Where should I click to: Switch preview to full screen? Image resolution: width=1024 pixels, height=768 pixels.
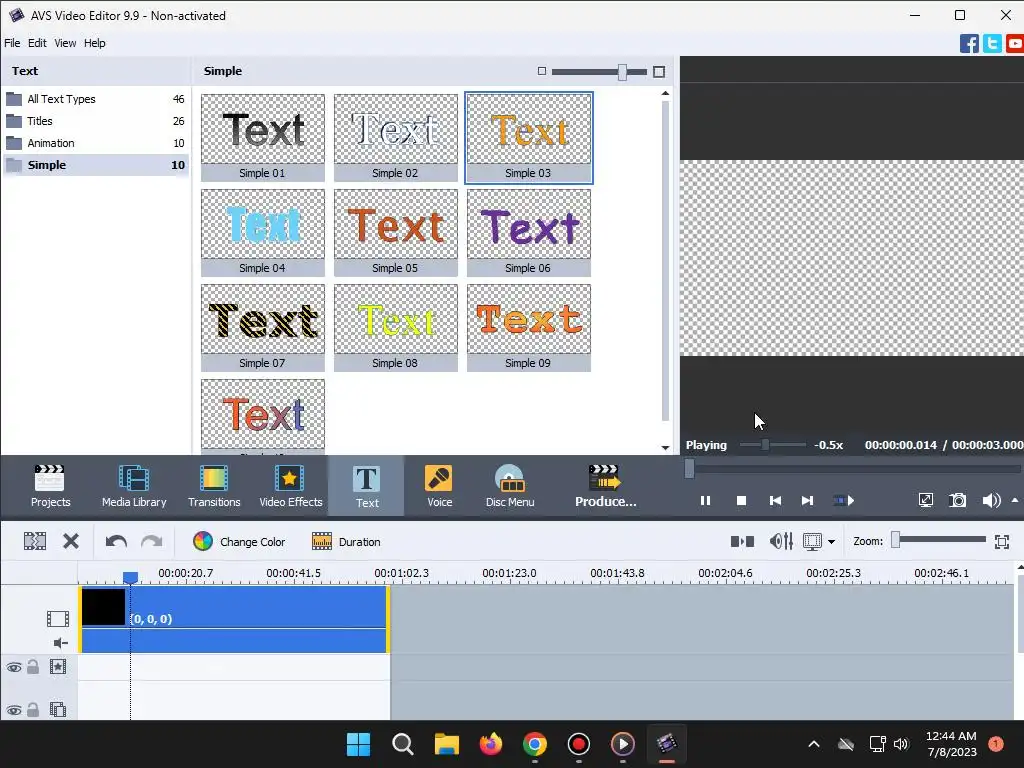pos(925,500)
